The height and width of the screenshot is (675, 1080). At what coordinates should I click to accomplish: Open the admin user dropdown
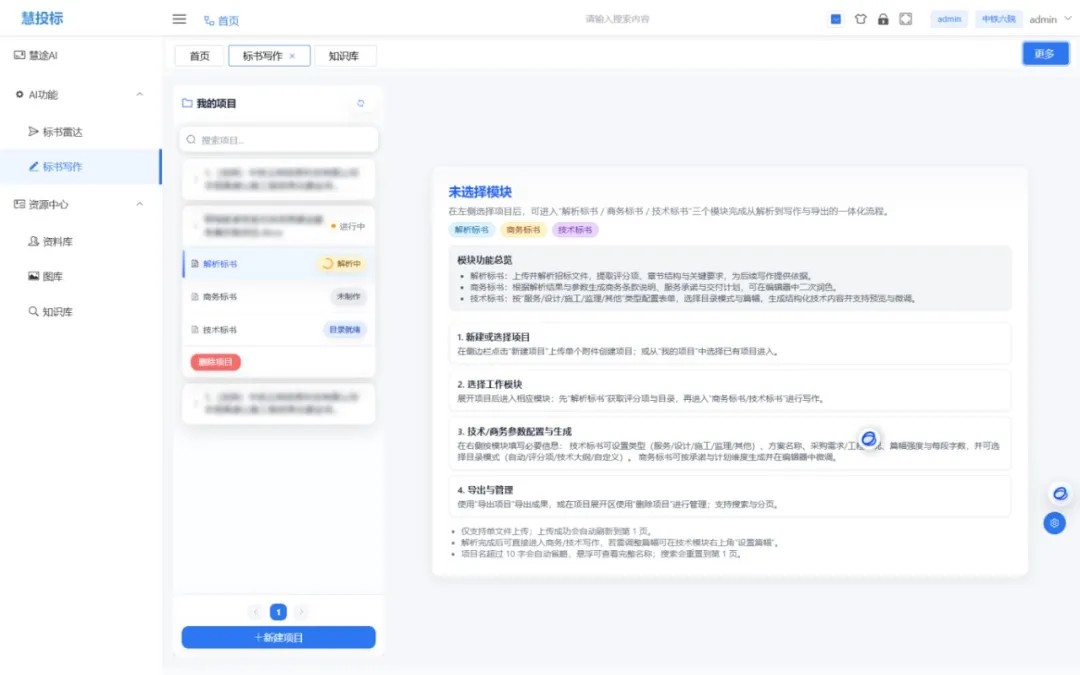pyautogui.click(x=1049, y=19)
